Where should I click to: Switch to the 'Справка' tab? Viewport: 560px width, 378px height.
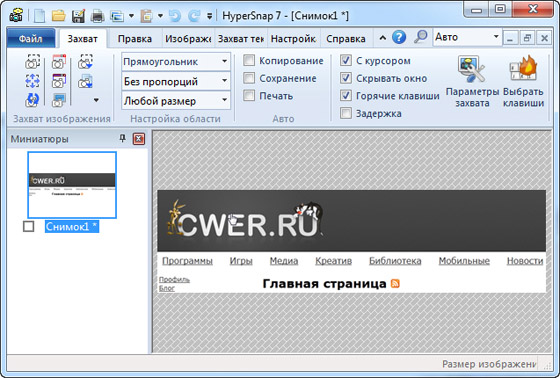coord(346,39)
